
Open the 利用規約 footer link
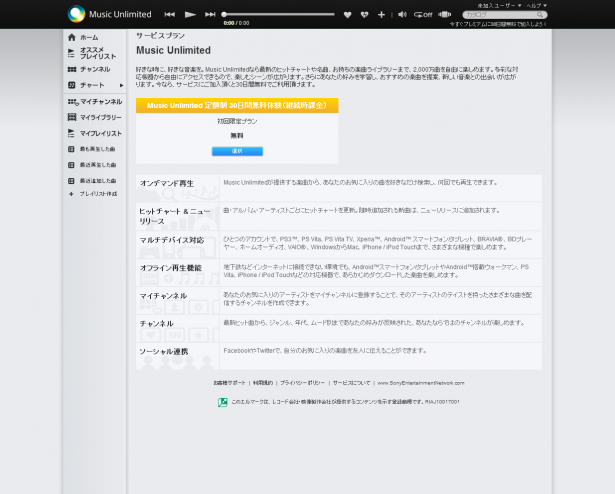(263, 383)
